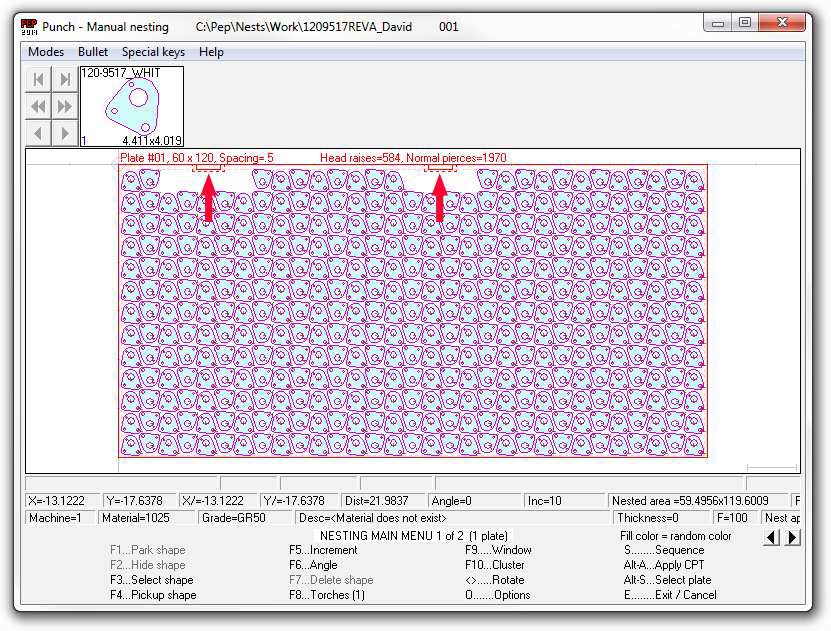Click the single right arrow part button

tap(65, 133)
